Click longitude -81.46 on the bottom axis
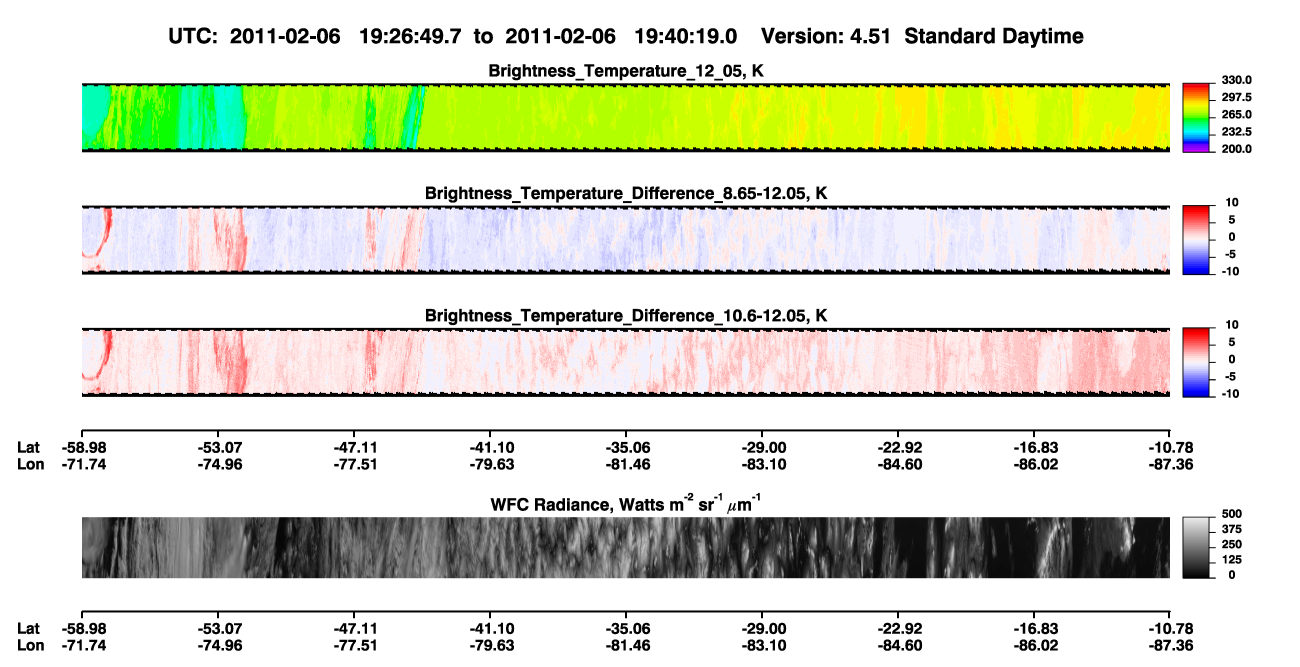 [626, 645]
